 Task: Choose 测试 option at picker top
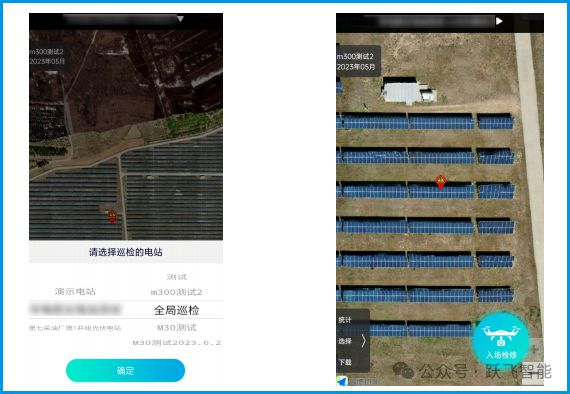click(x=177, y=277)
